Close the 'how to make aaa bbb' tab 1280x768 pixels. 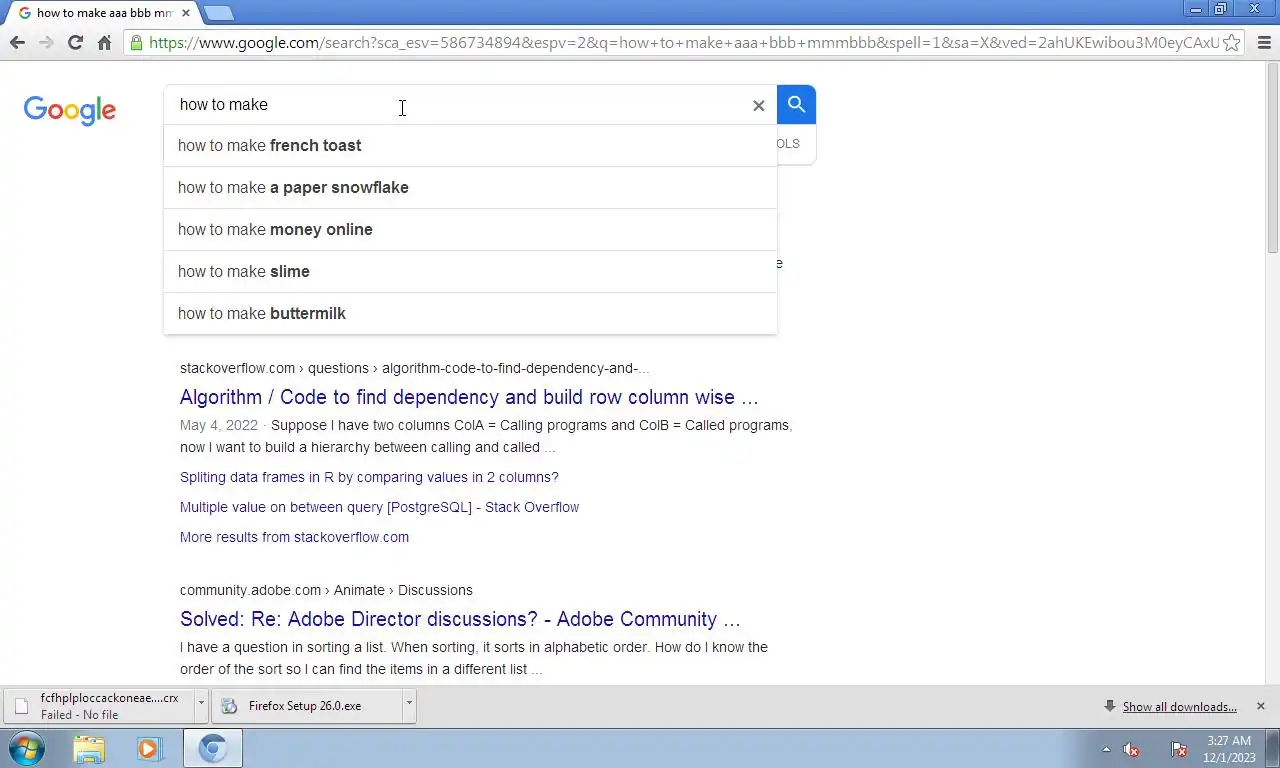tap(185, 13)
